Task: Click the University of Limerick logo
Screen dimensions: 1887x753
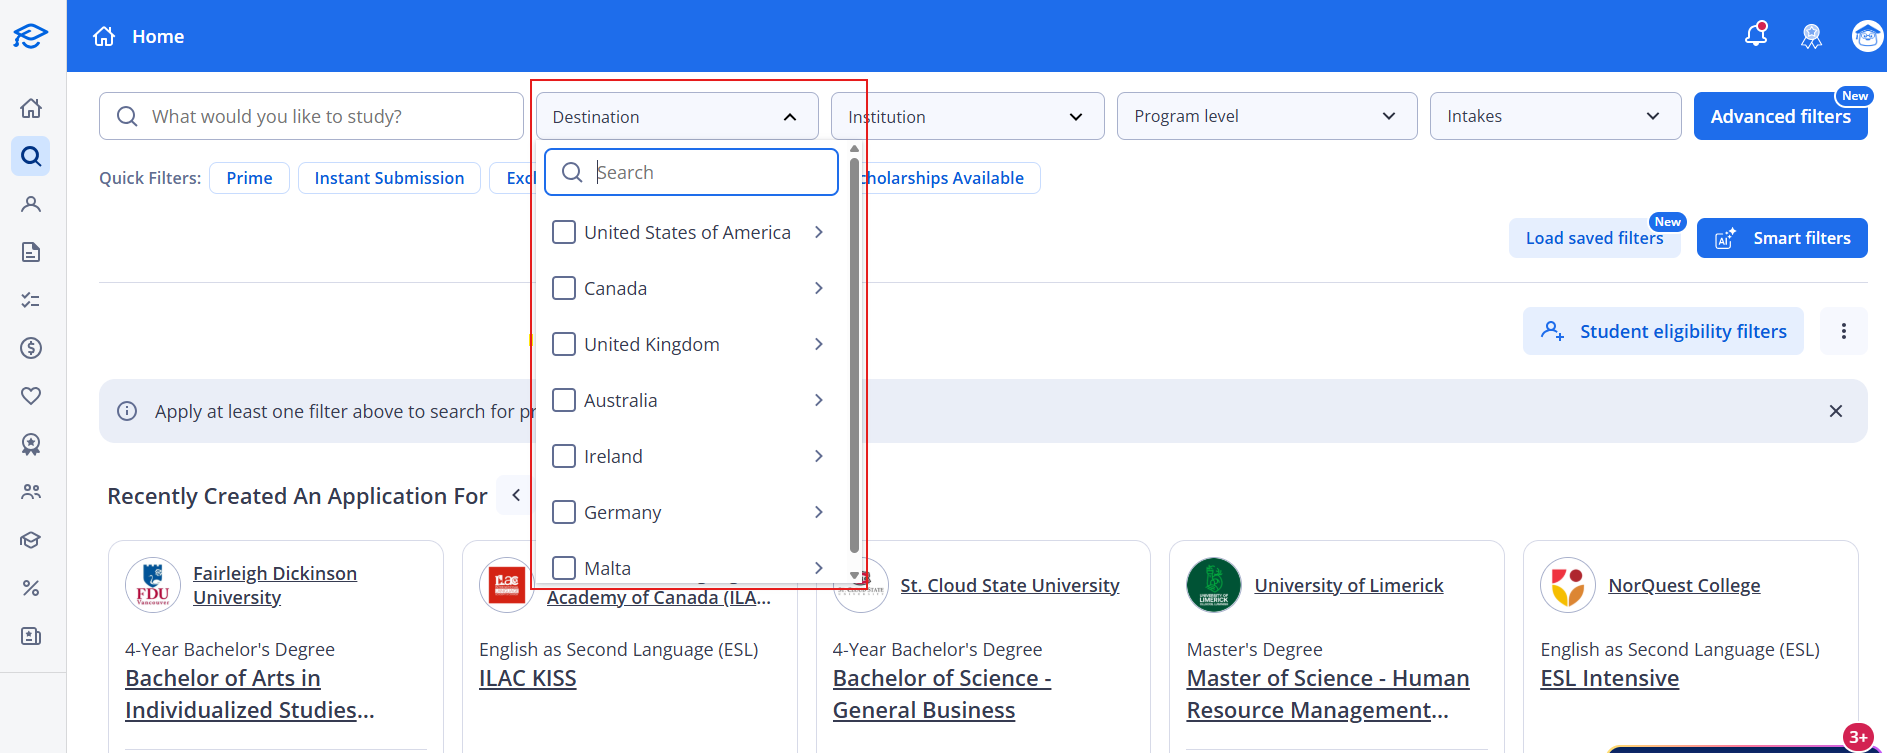Action: pos(1214,585)
